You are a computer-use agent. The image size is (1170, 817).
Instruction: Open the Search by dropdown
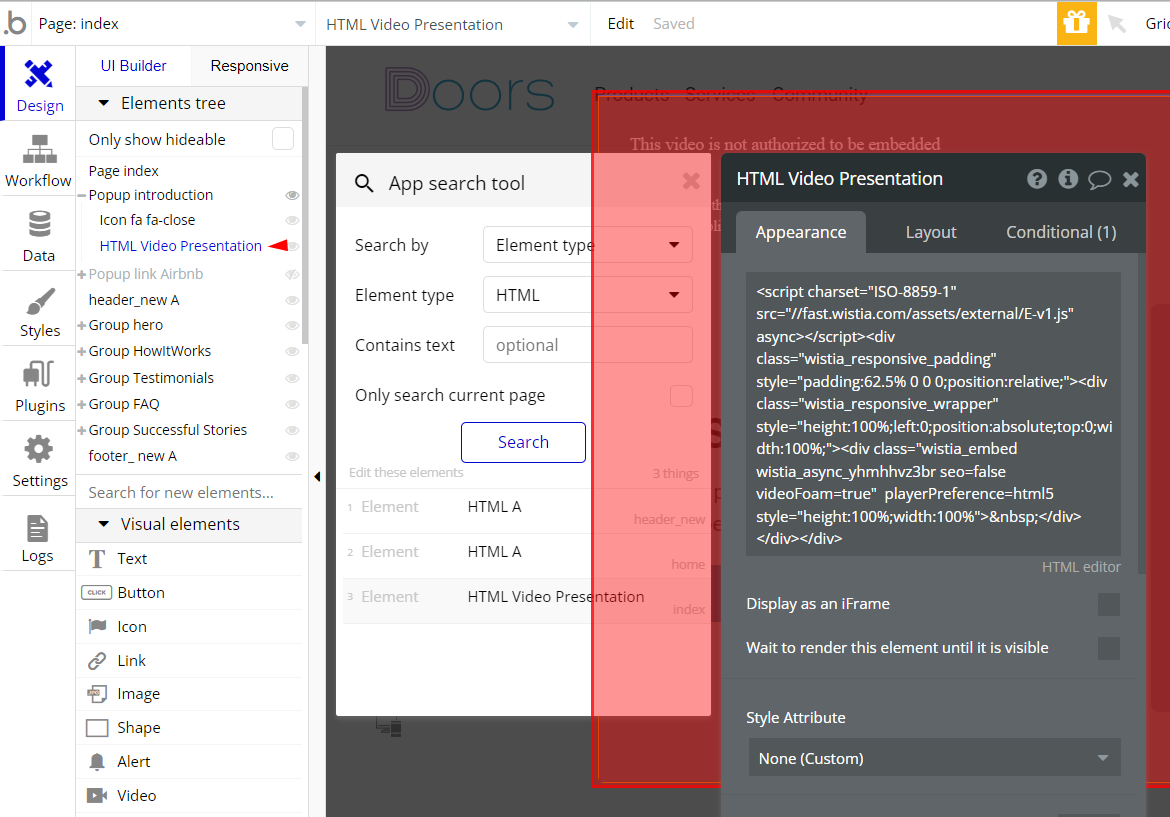coord(588,245)
